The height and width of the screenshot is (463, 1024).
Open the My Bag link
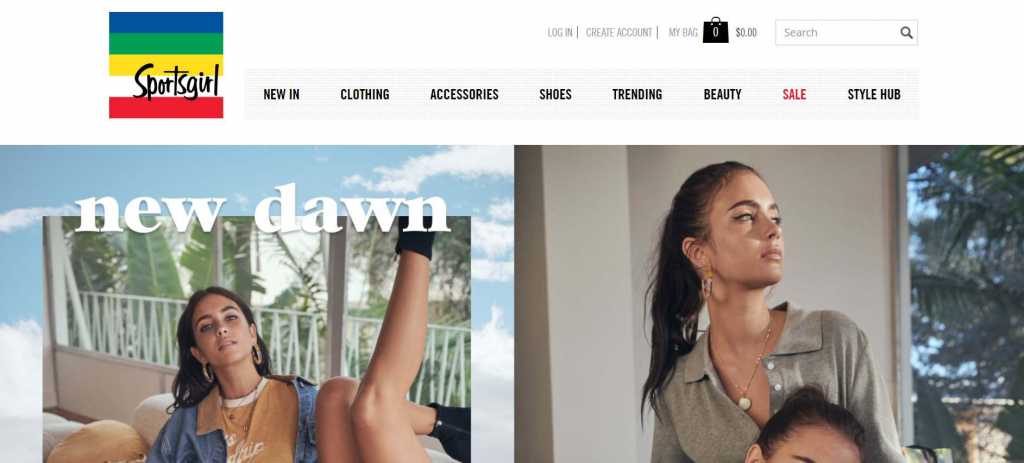[x=682, y=33]
